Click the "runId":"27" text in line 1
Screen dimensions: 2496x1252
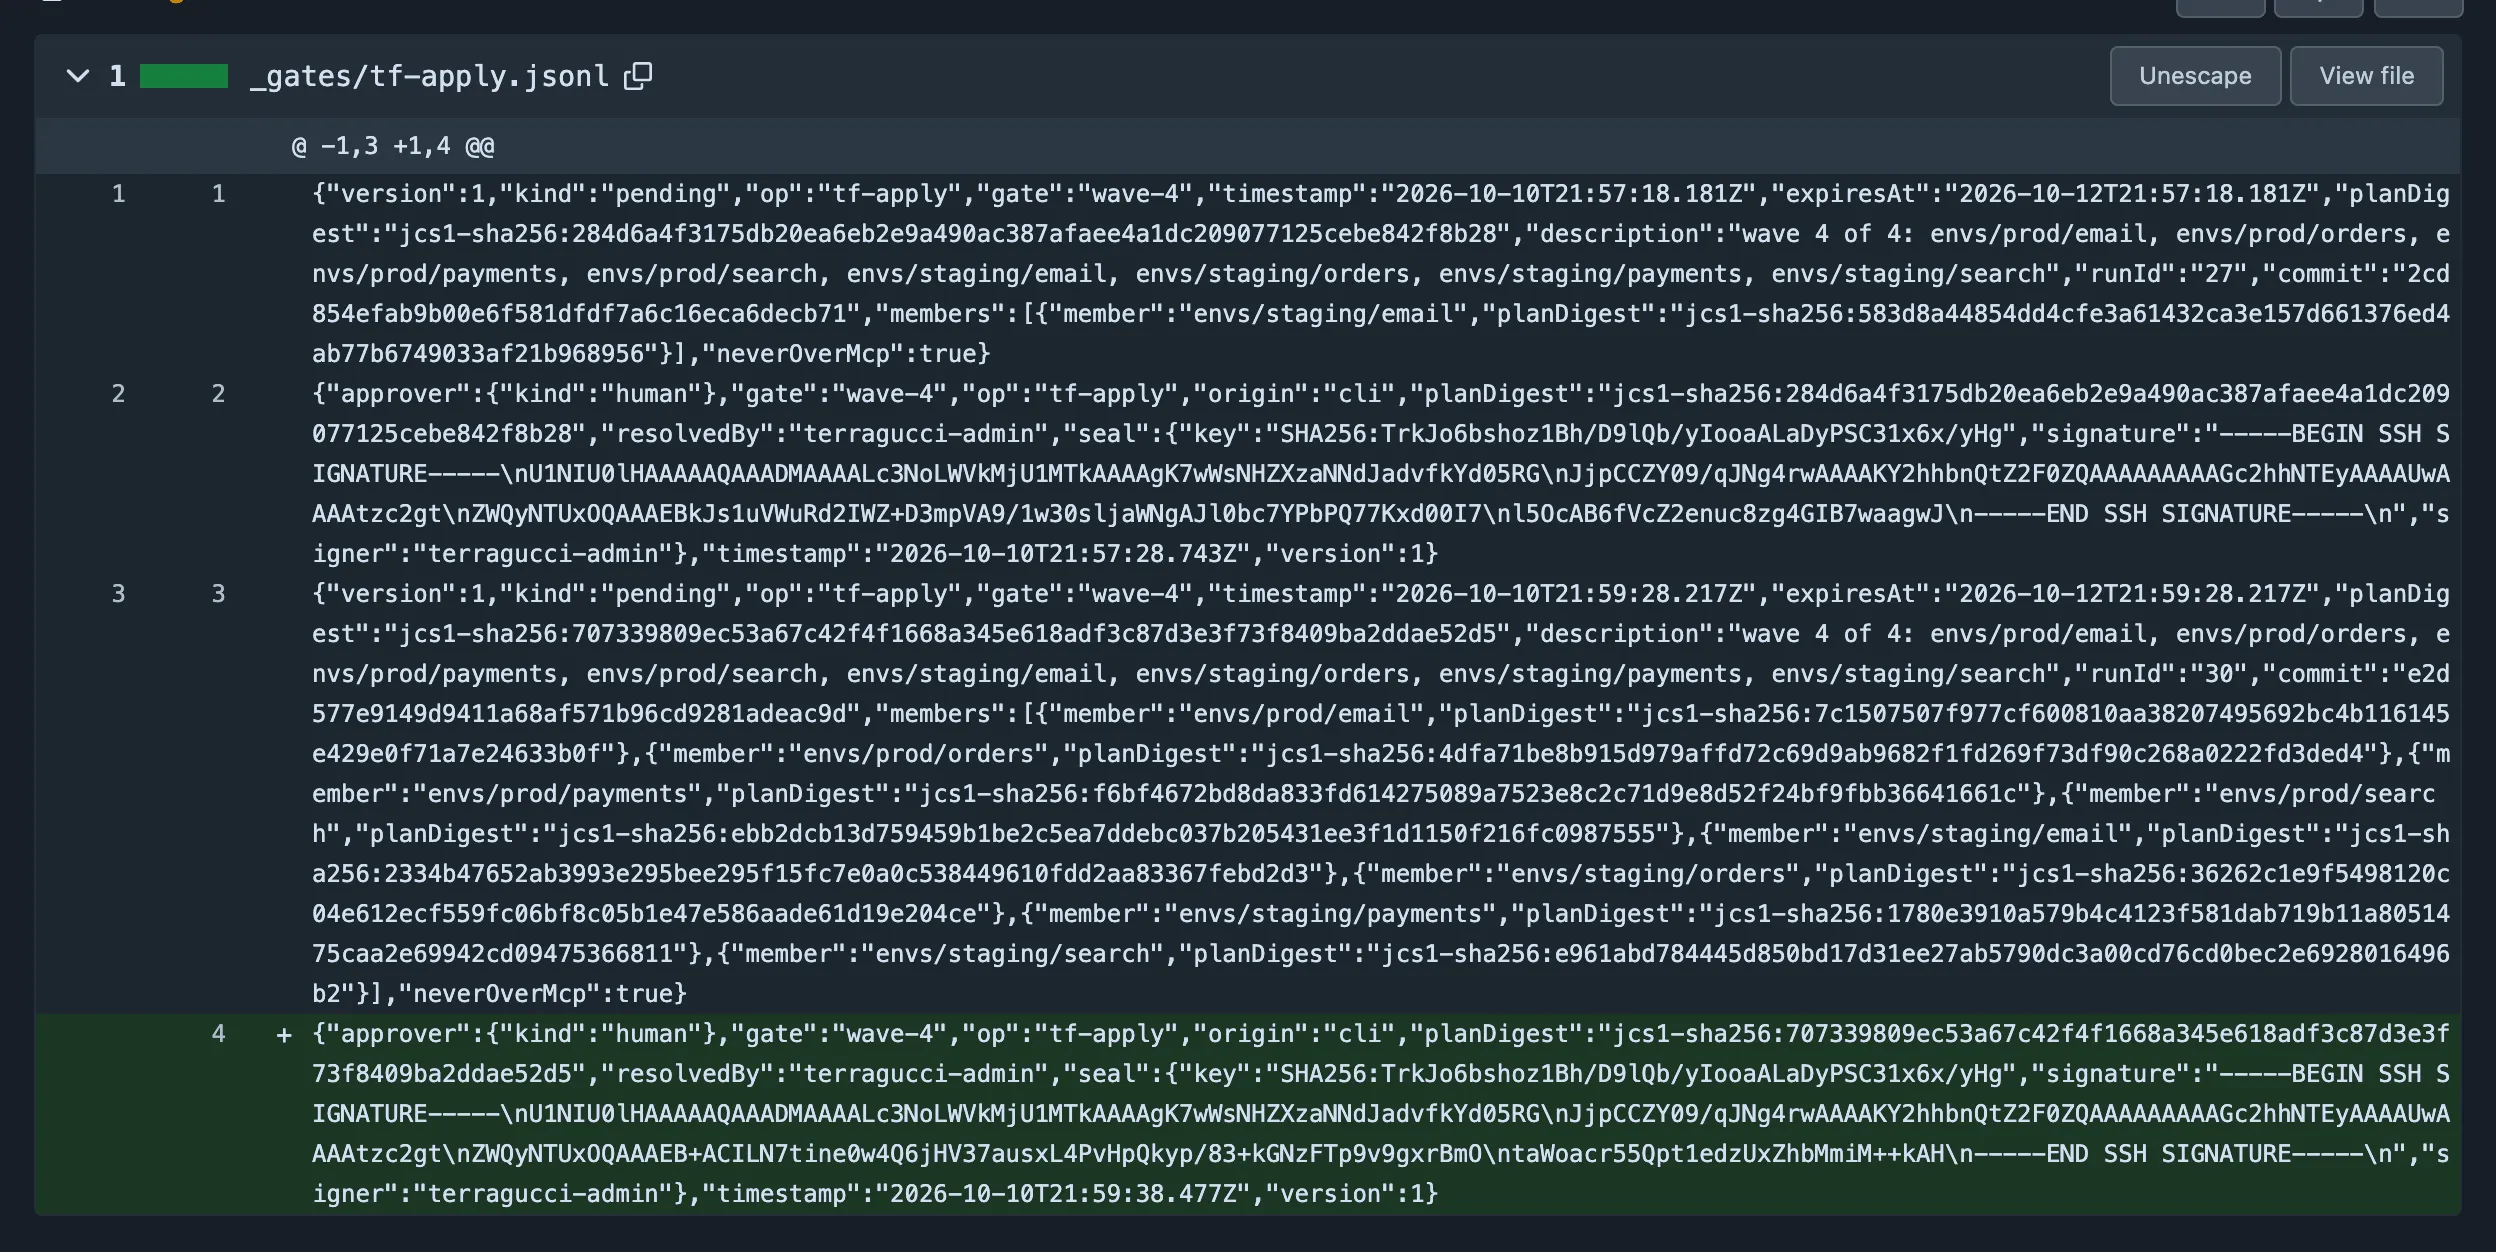[2162, 274]
